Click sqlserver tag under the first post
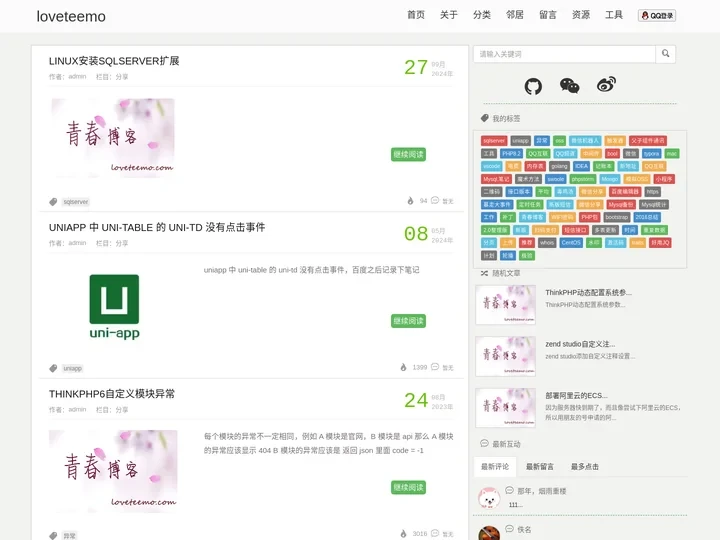 coord(76,202)
